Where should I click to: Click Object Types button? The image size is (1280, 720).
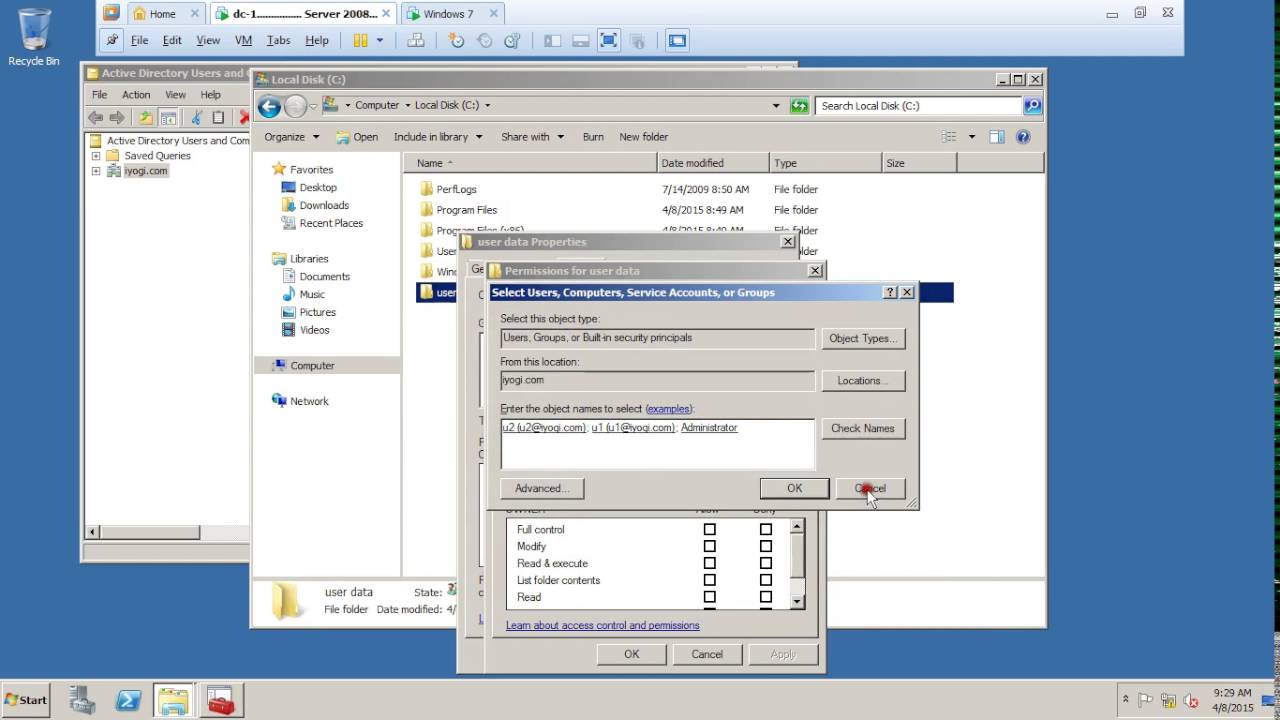tap(862, 338)
